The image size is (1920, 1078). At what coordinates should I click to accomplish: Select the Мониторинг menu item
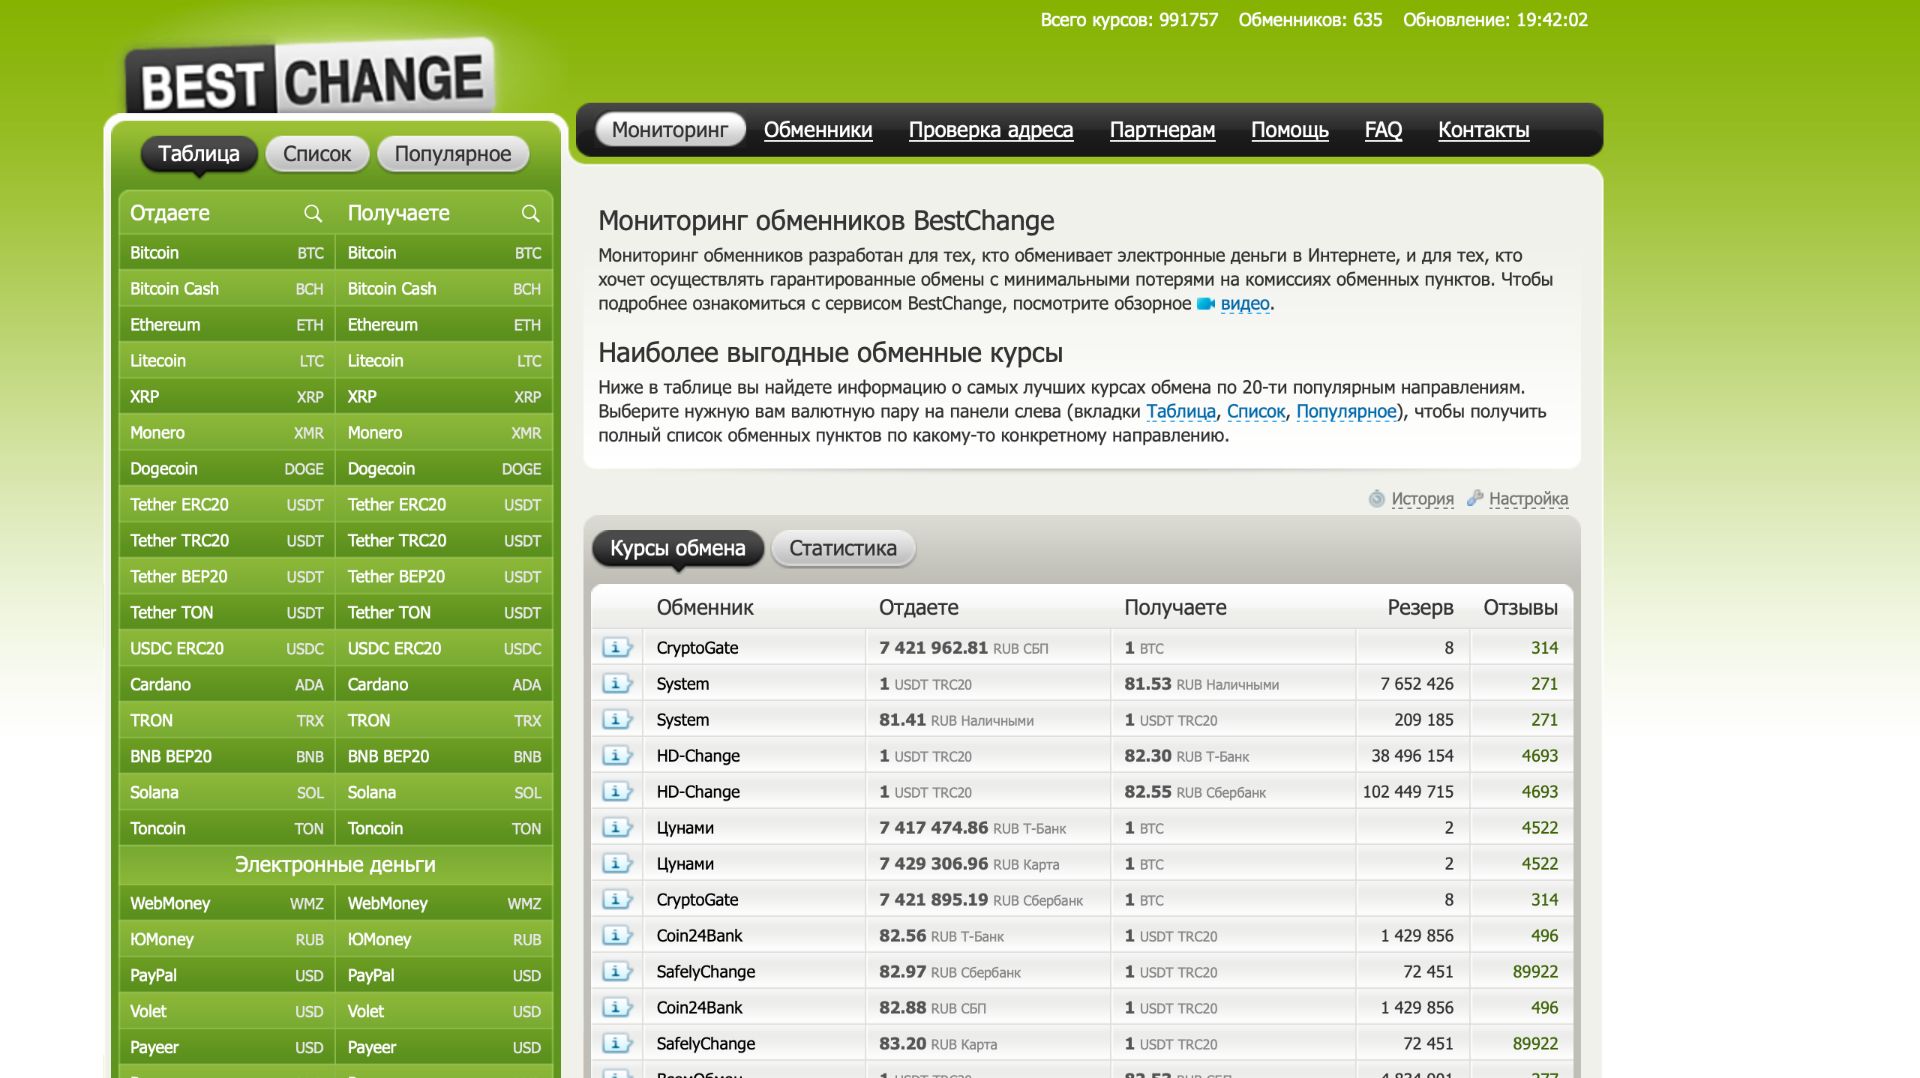coord(670,130)
